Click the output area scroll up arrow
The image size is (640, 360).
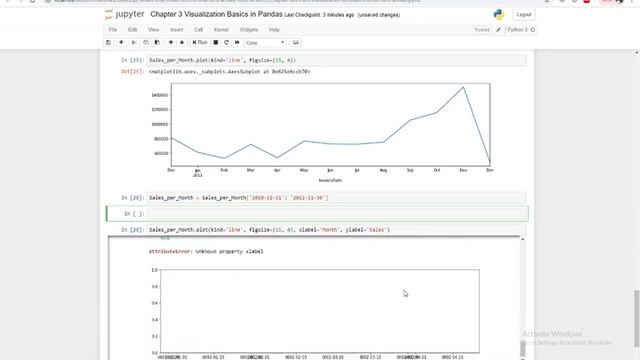tap(522, 239)
